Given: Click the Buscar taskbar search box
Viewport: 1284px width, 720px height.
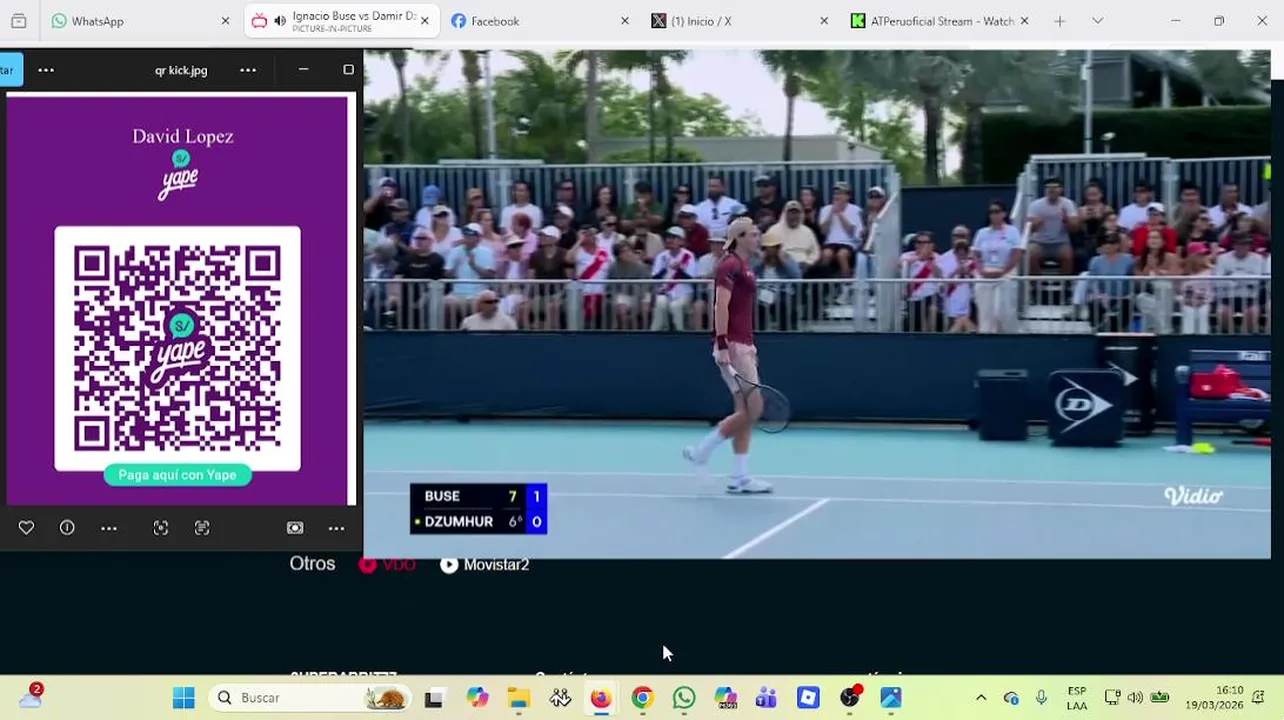Looking at the screenshot, I should click(x=310, y=698).
